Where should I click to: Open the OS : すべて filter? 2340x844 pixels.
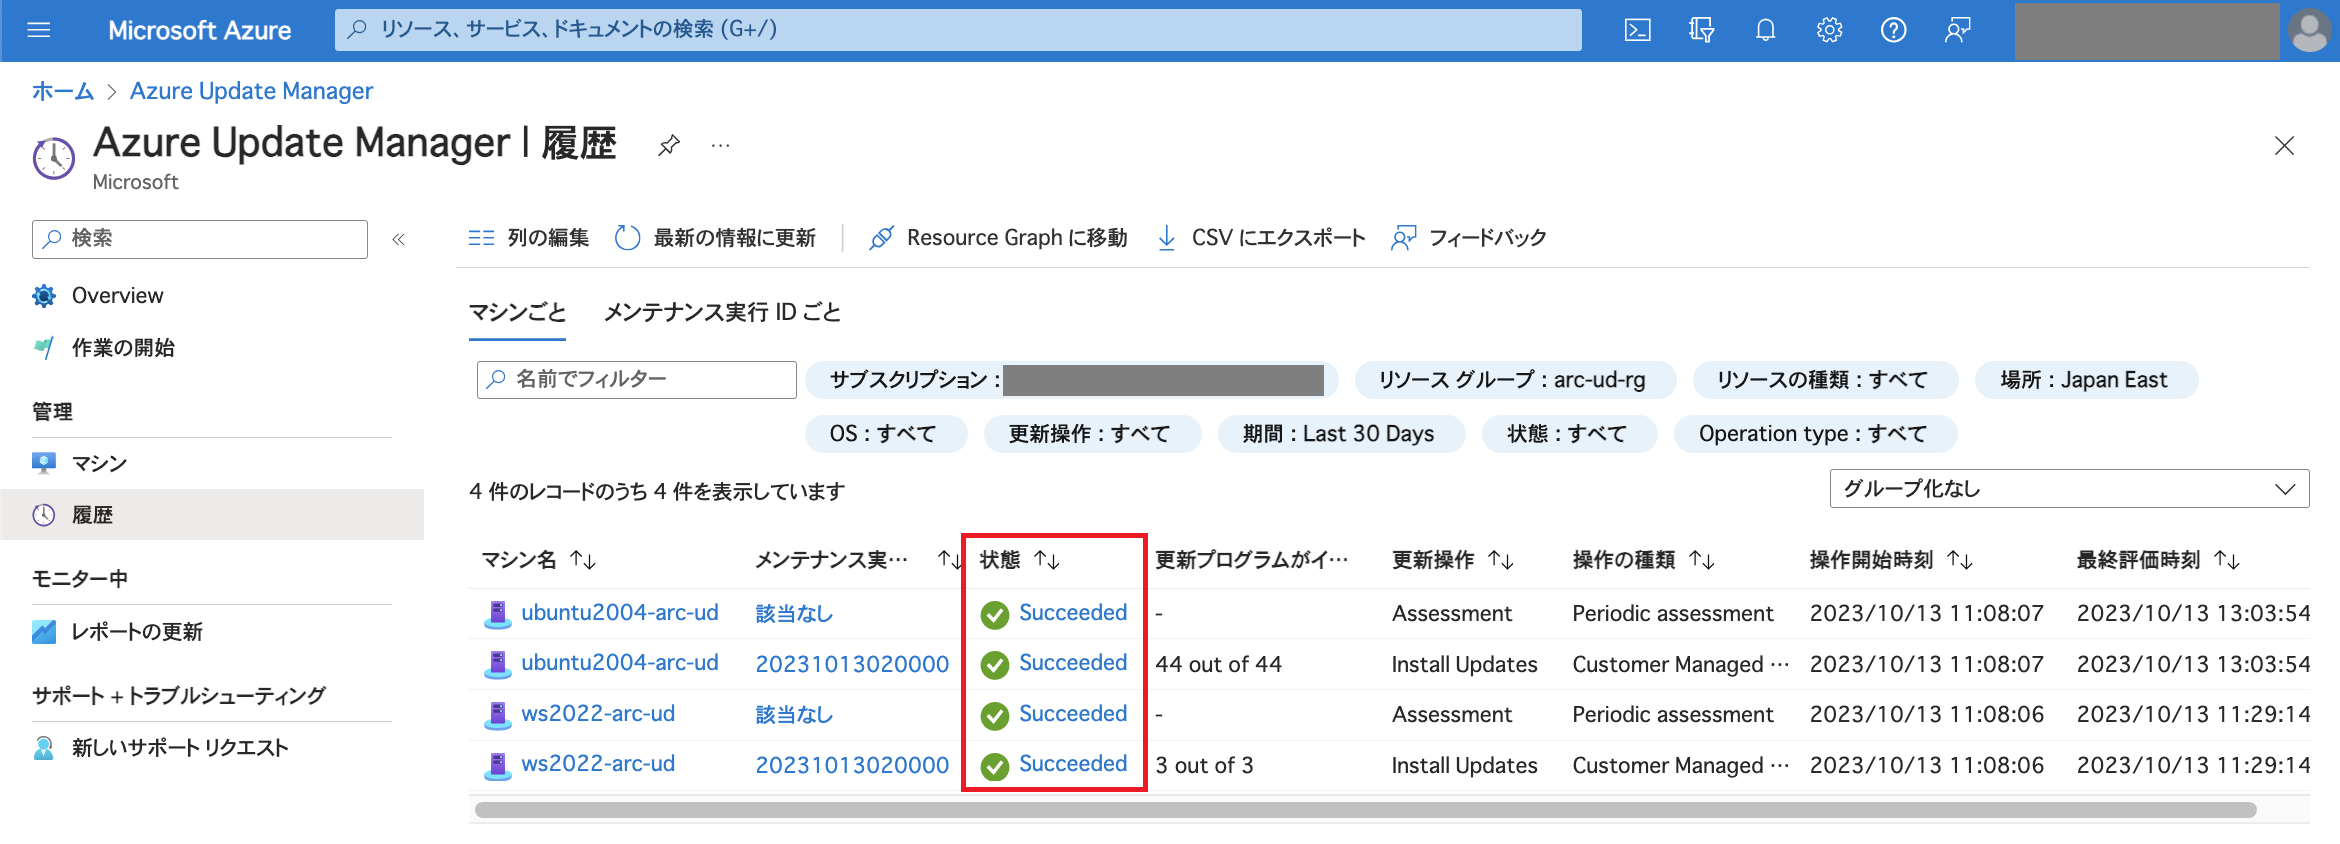(x=886, y=434)
